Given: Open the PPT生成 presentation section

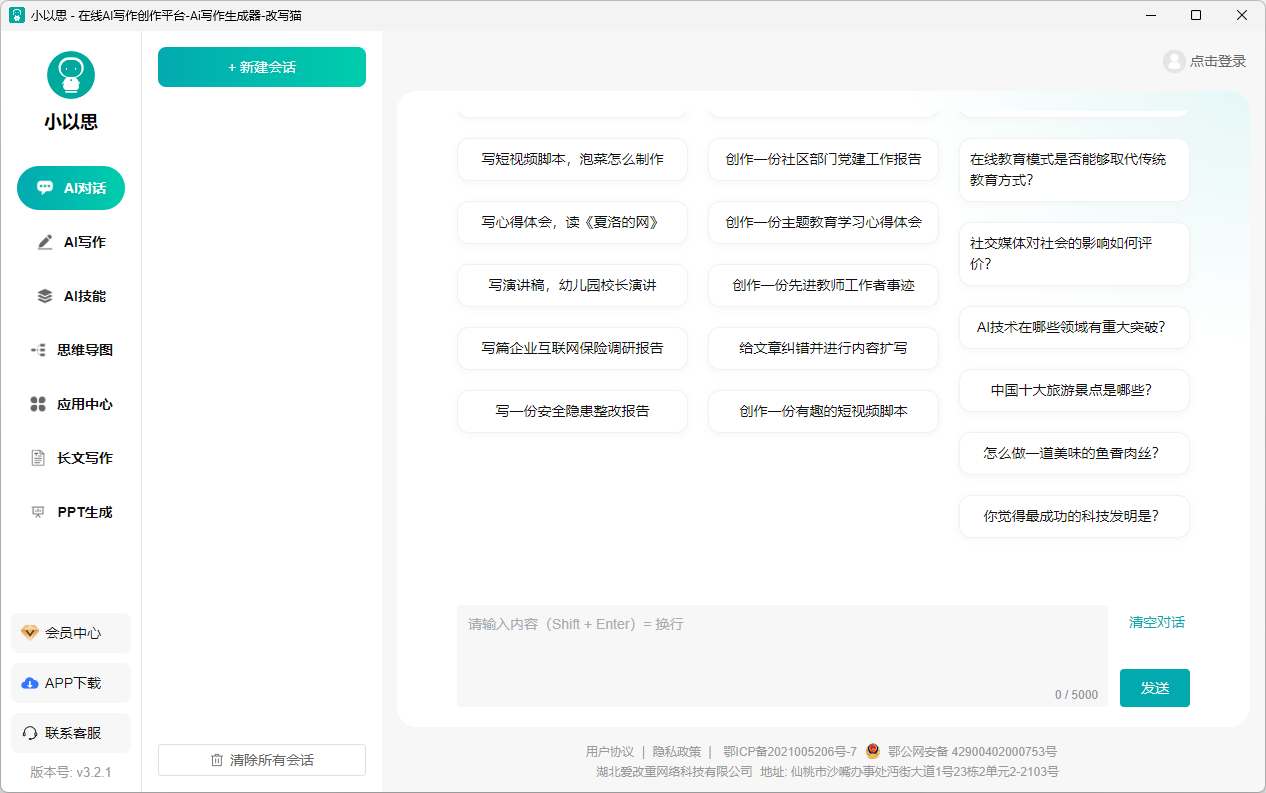Looking at the screenshot, I should click(x=71, y=512).
